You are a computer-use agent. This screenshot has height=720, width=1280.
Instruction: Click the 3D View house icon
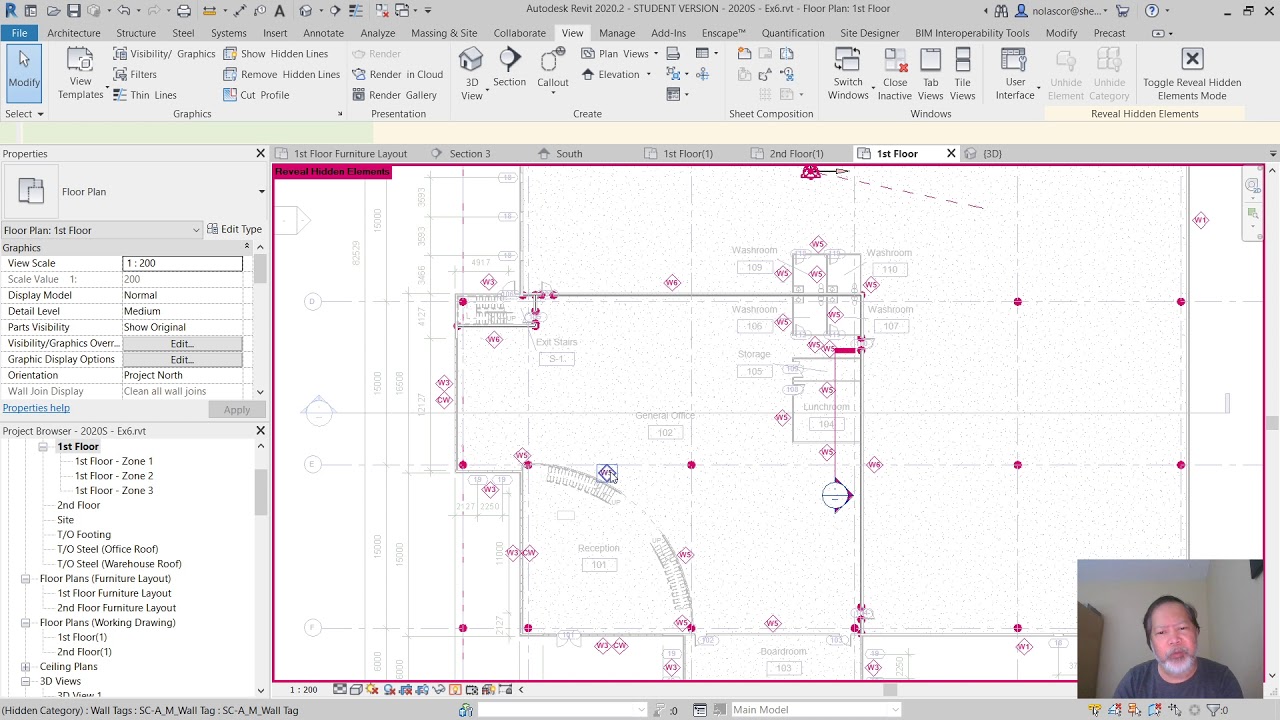click(x=471, y=62)
